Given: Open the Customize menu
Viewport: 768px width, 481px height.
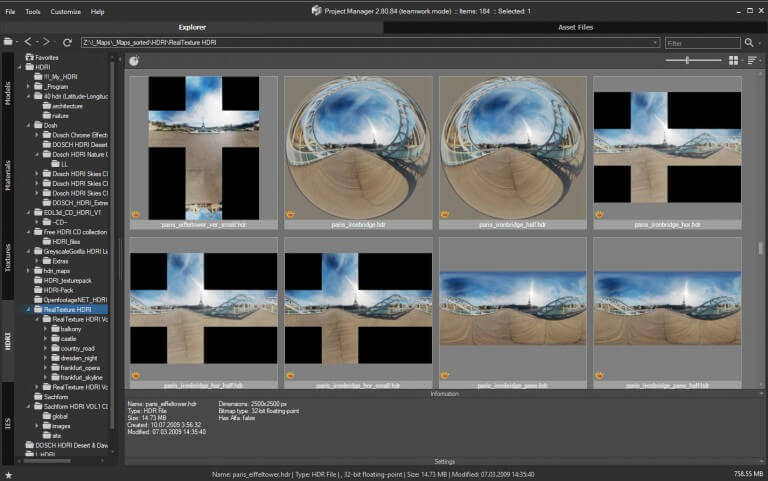Looking at the screenshot, I should point(65,11).
